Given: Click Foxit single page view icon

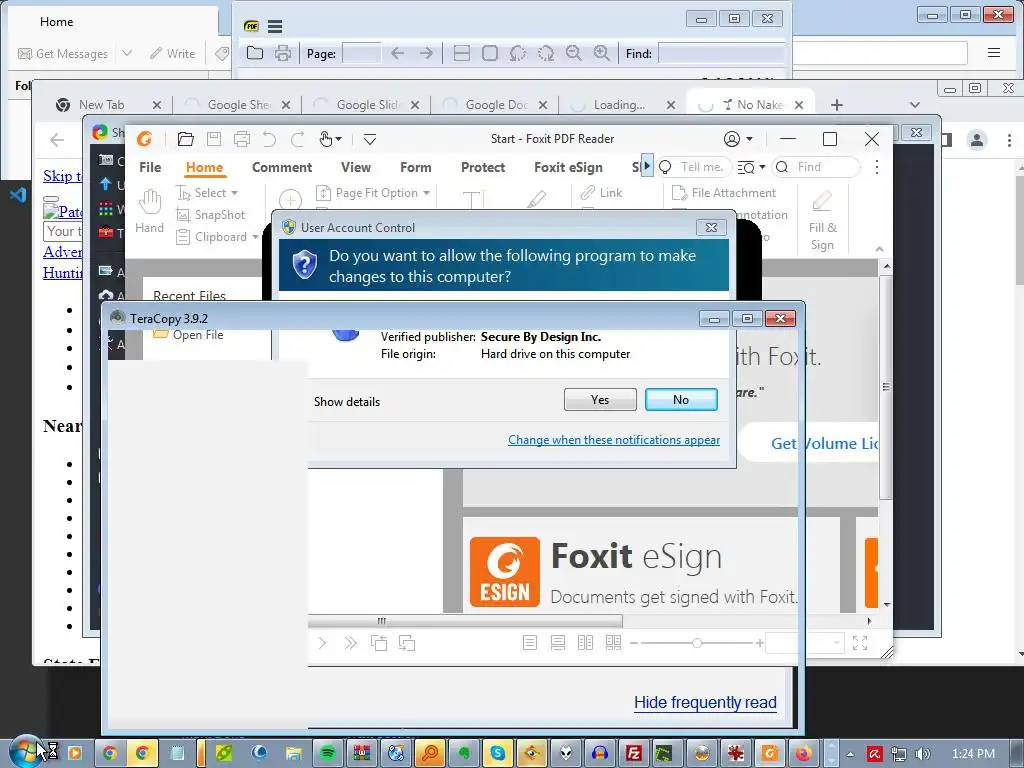Looking at the screenshot, I should coord(530,643).
